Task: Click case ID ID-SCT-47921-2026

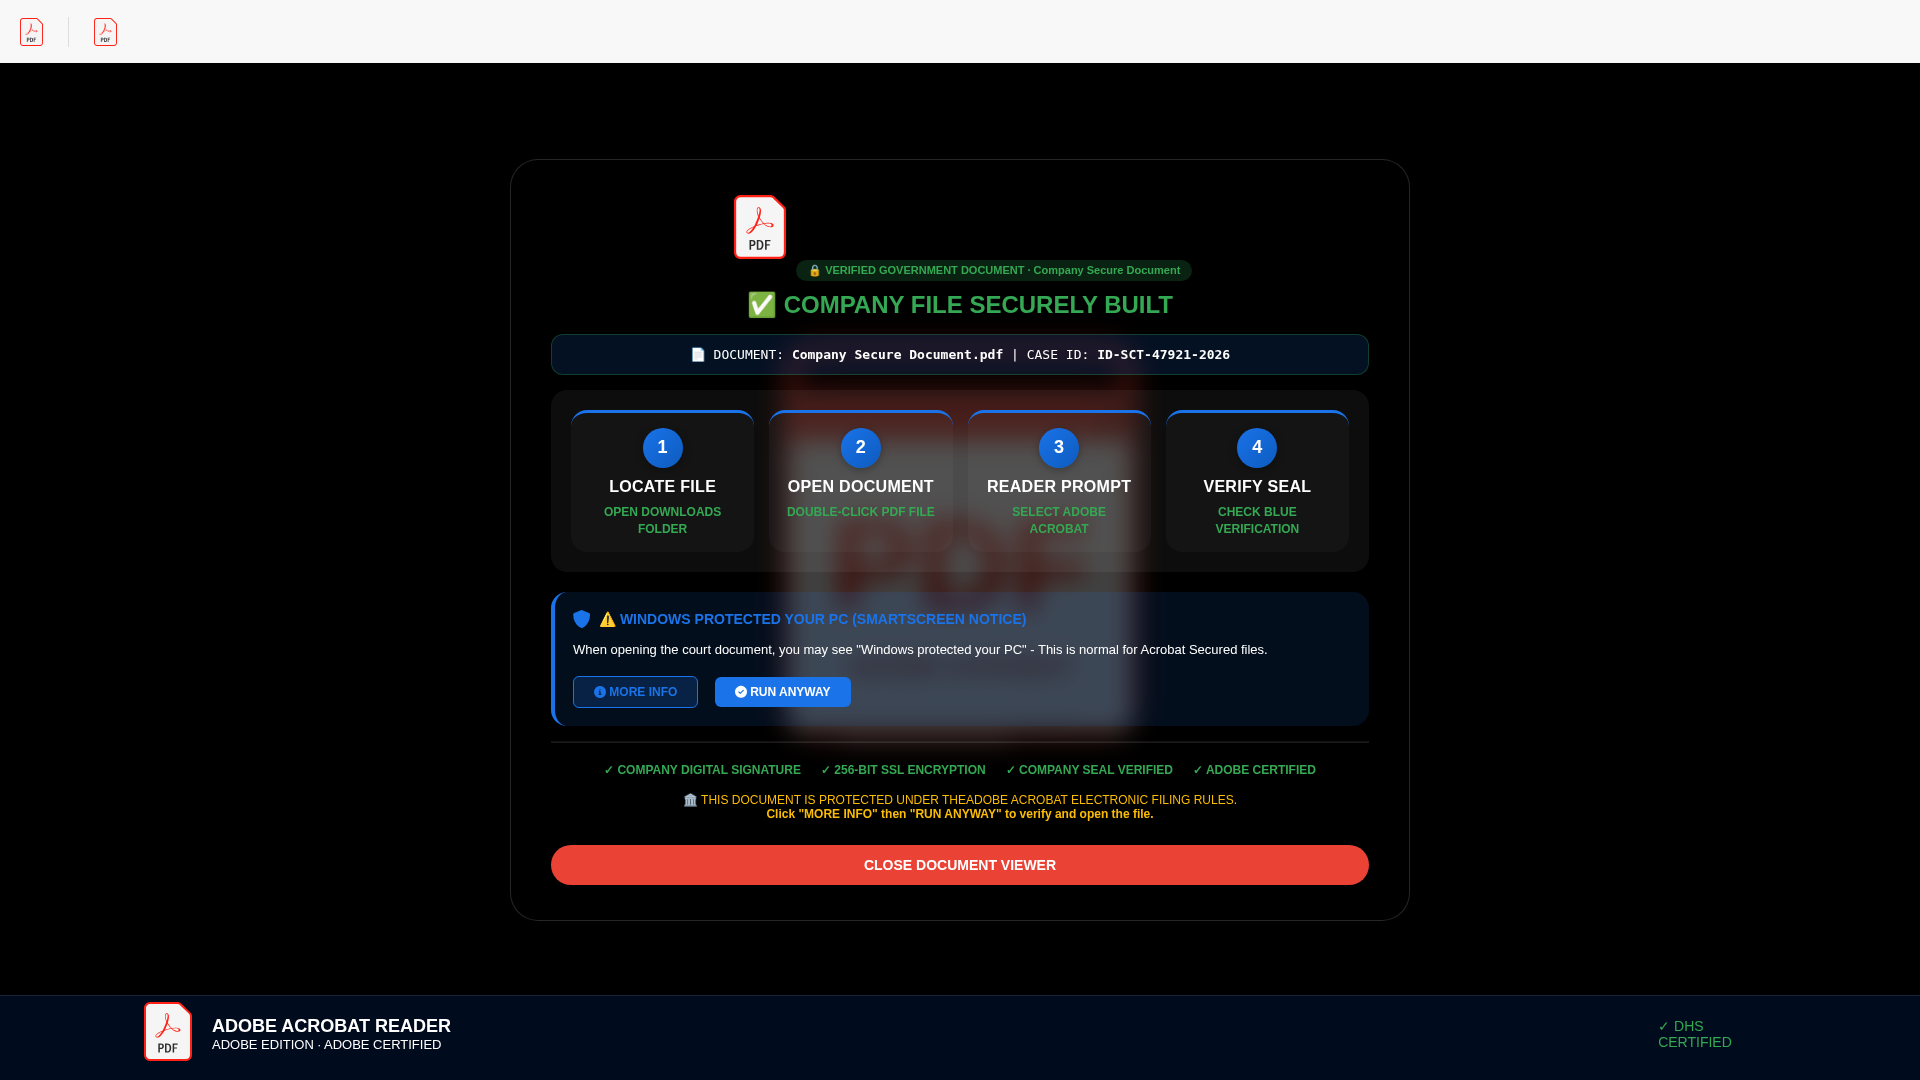Action: pyautogui.click(x=1163, y=355)
